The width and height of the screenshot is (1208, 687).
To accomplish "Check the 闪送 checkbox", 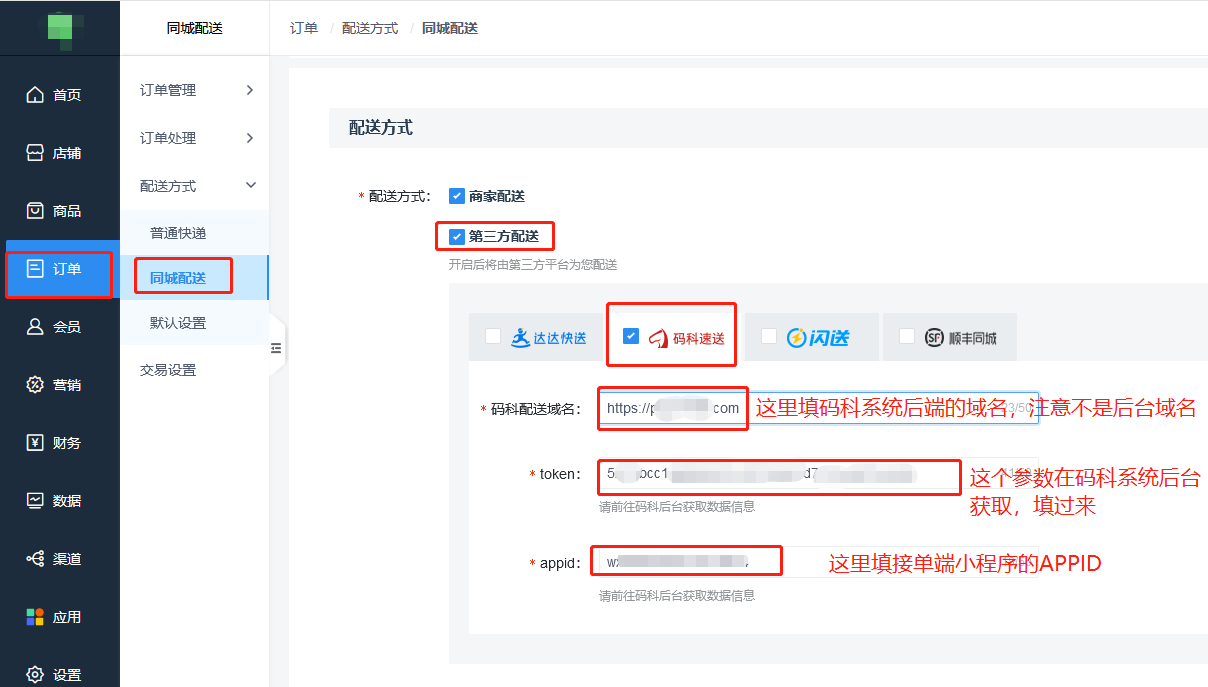I will (768, 336).
